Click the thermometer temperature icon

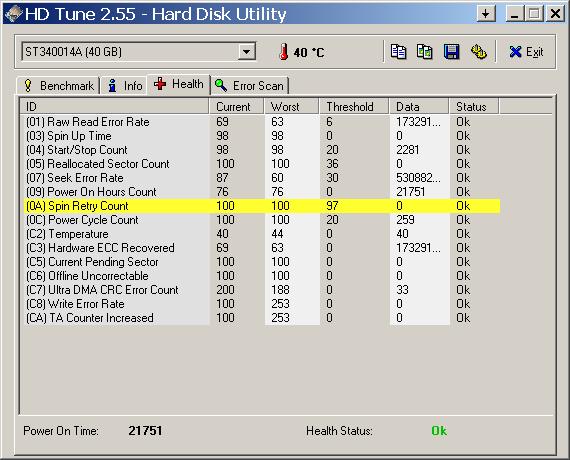coord(284,52)
